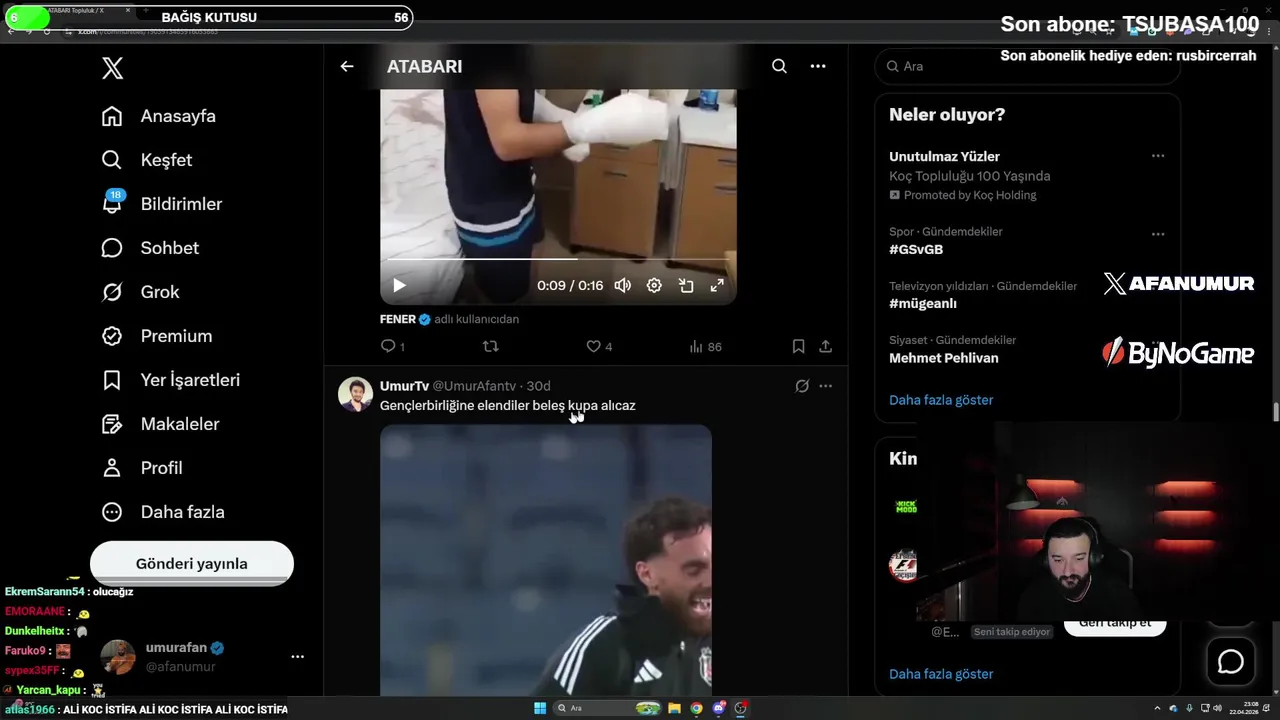This screenshot has width=1280, height=720.
Task: Seek on video progress bar
Action: click(x=558, y=259)
